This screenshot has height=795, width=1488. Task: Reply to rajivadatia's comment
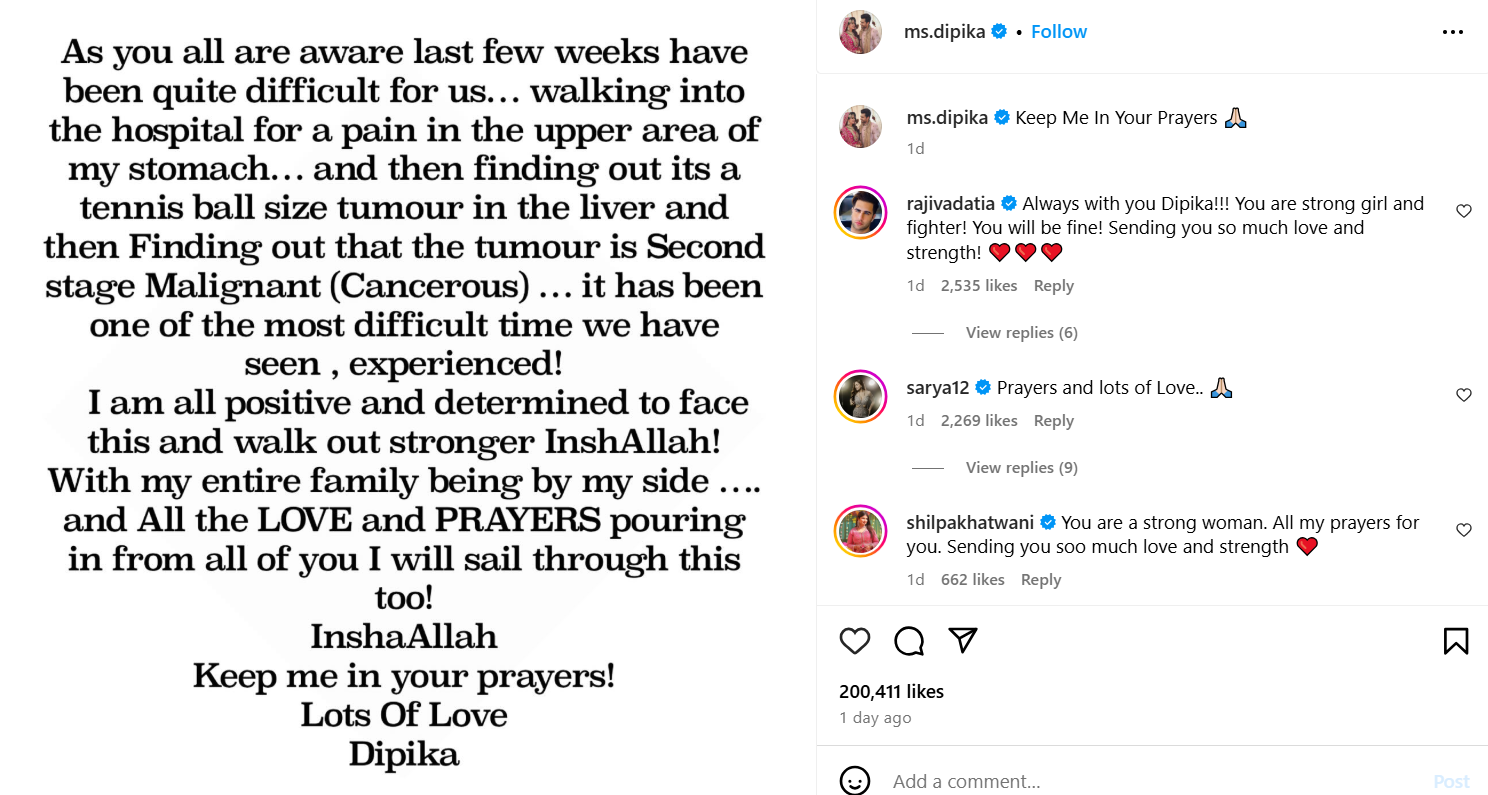pos(1053,286)
